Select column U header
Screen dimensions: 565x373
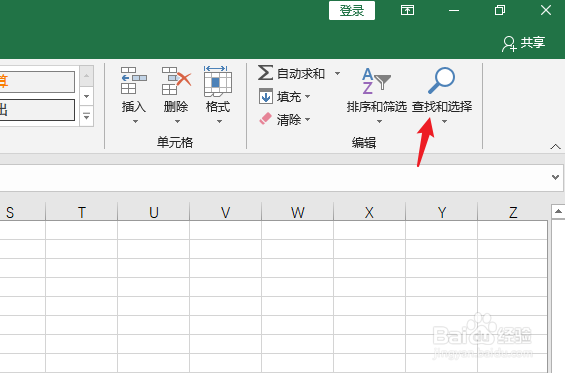point(154,212)
